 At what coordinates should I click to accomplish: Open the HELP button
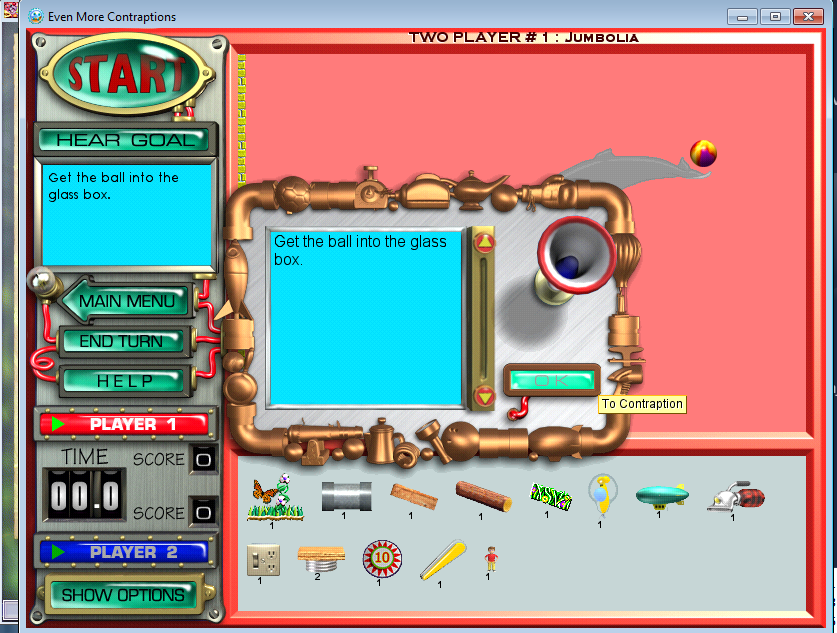[125, 381]
